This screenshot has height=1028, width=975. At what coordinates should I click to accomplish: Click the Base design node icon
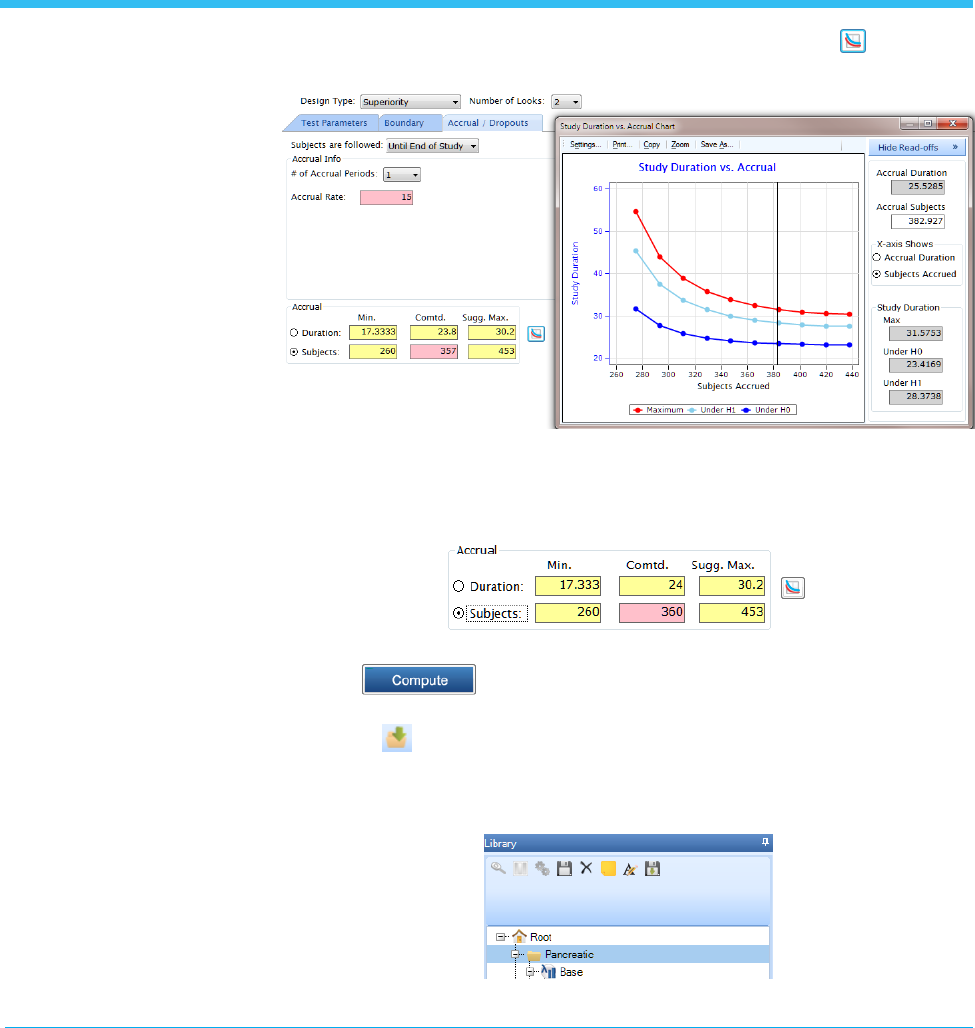(x=548, y=972)
